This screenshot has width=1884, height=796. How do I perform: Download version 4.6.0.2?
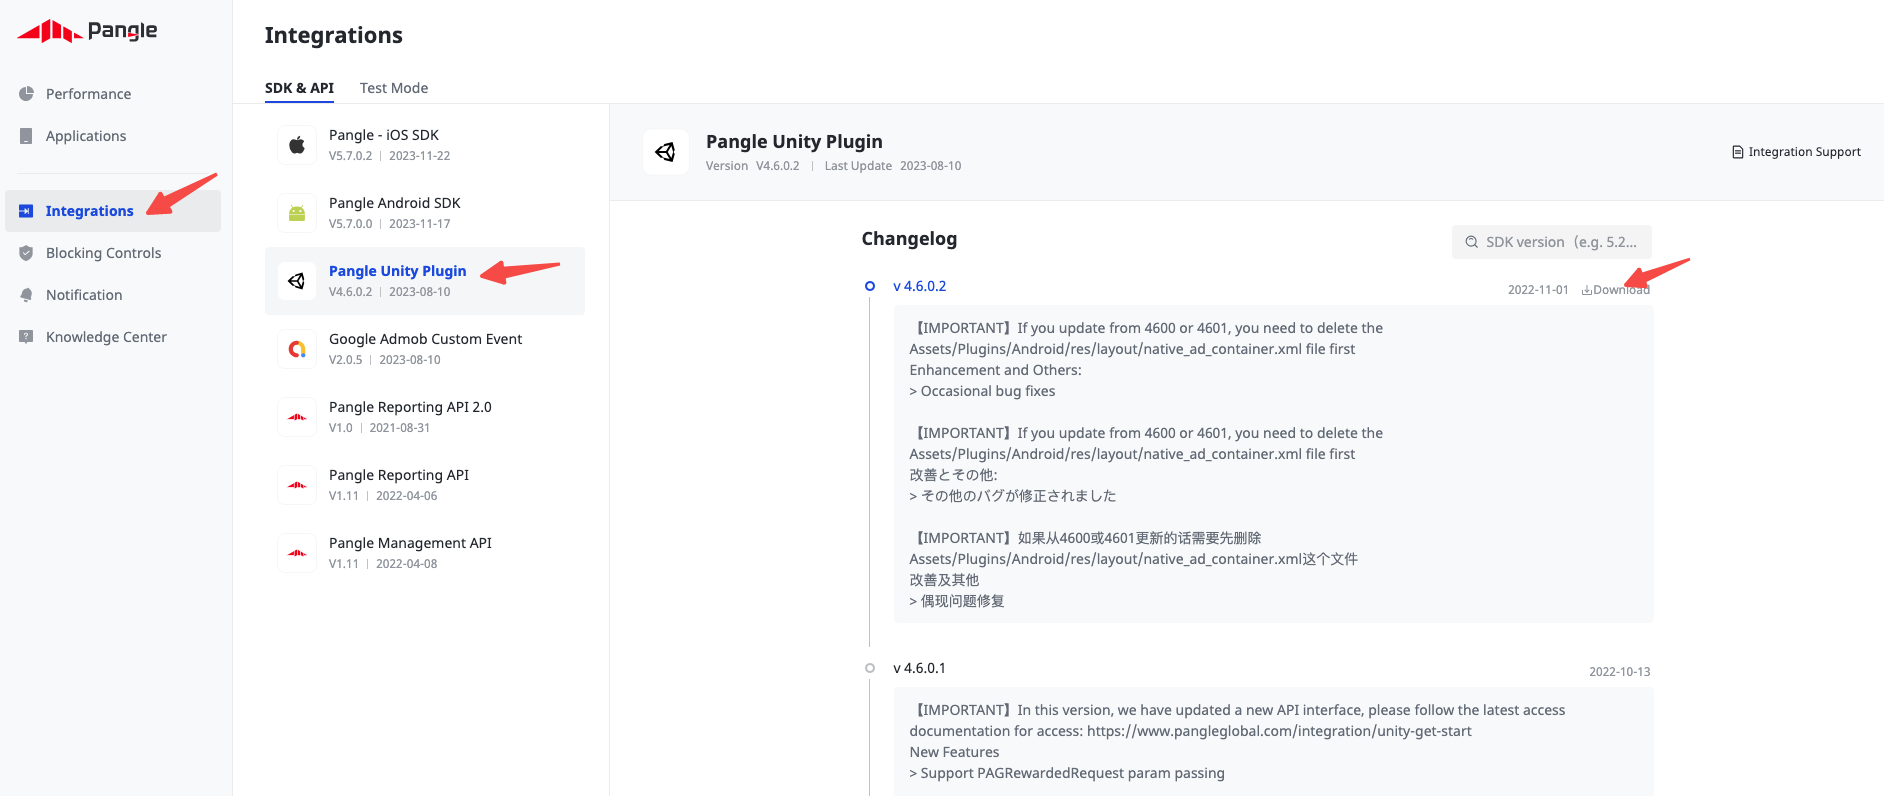click(x=1615, y=290)
